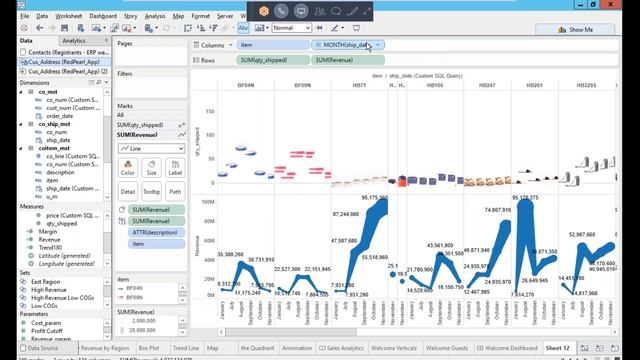Click the Detail mark card button
Image resolution: width=640 pixels, height=360 pixels.
click(127, 191)
